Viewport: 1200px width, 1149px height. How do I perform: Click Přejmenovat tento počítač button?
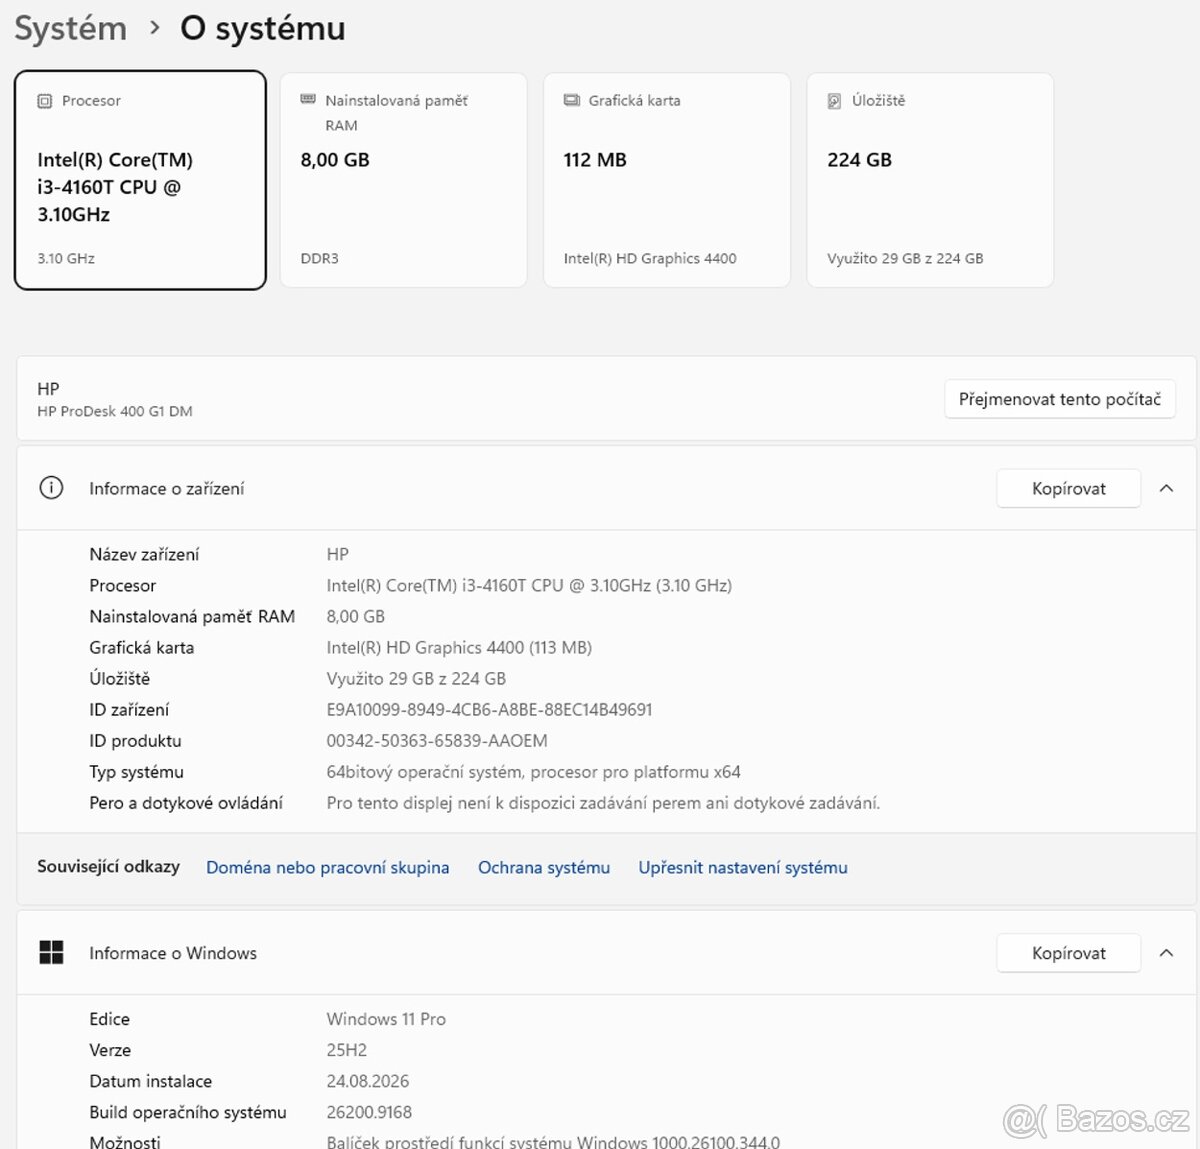tap(1060, 399)
